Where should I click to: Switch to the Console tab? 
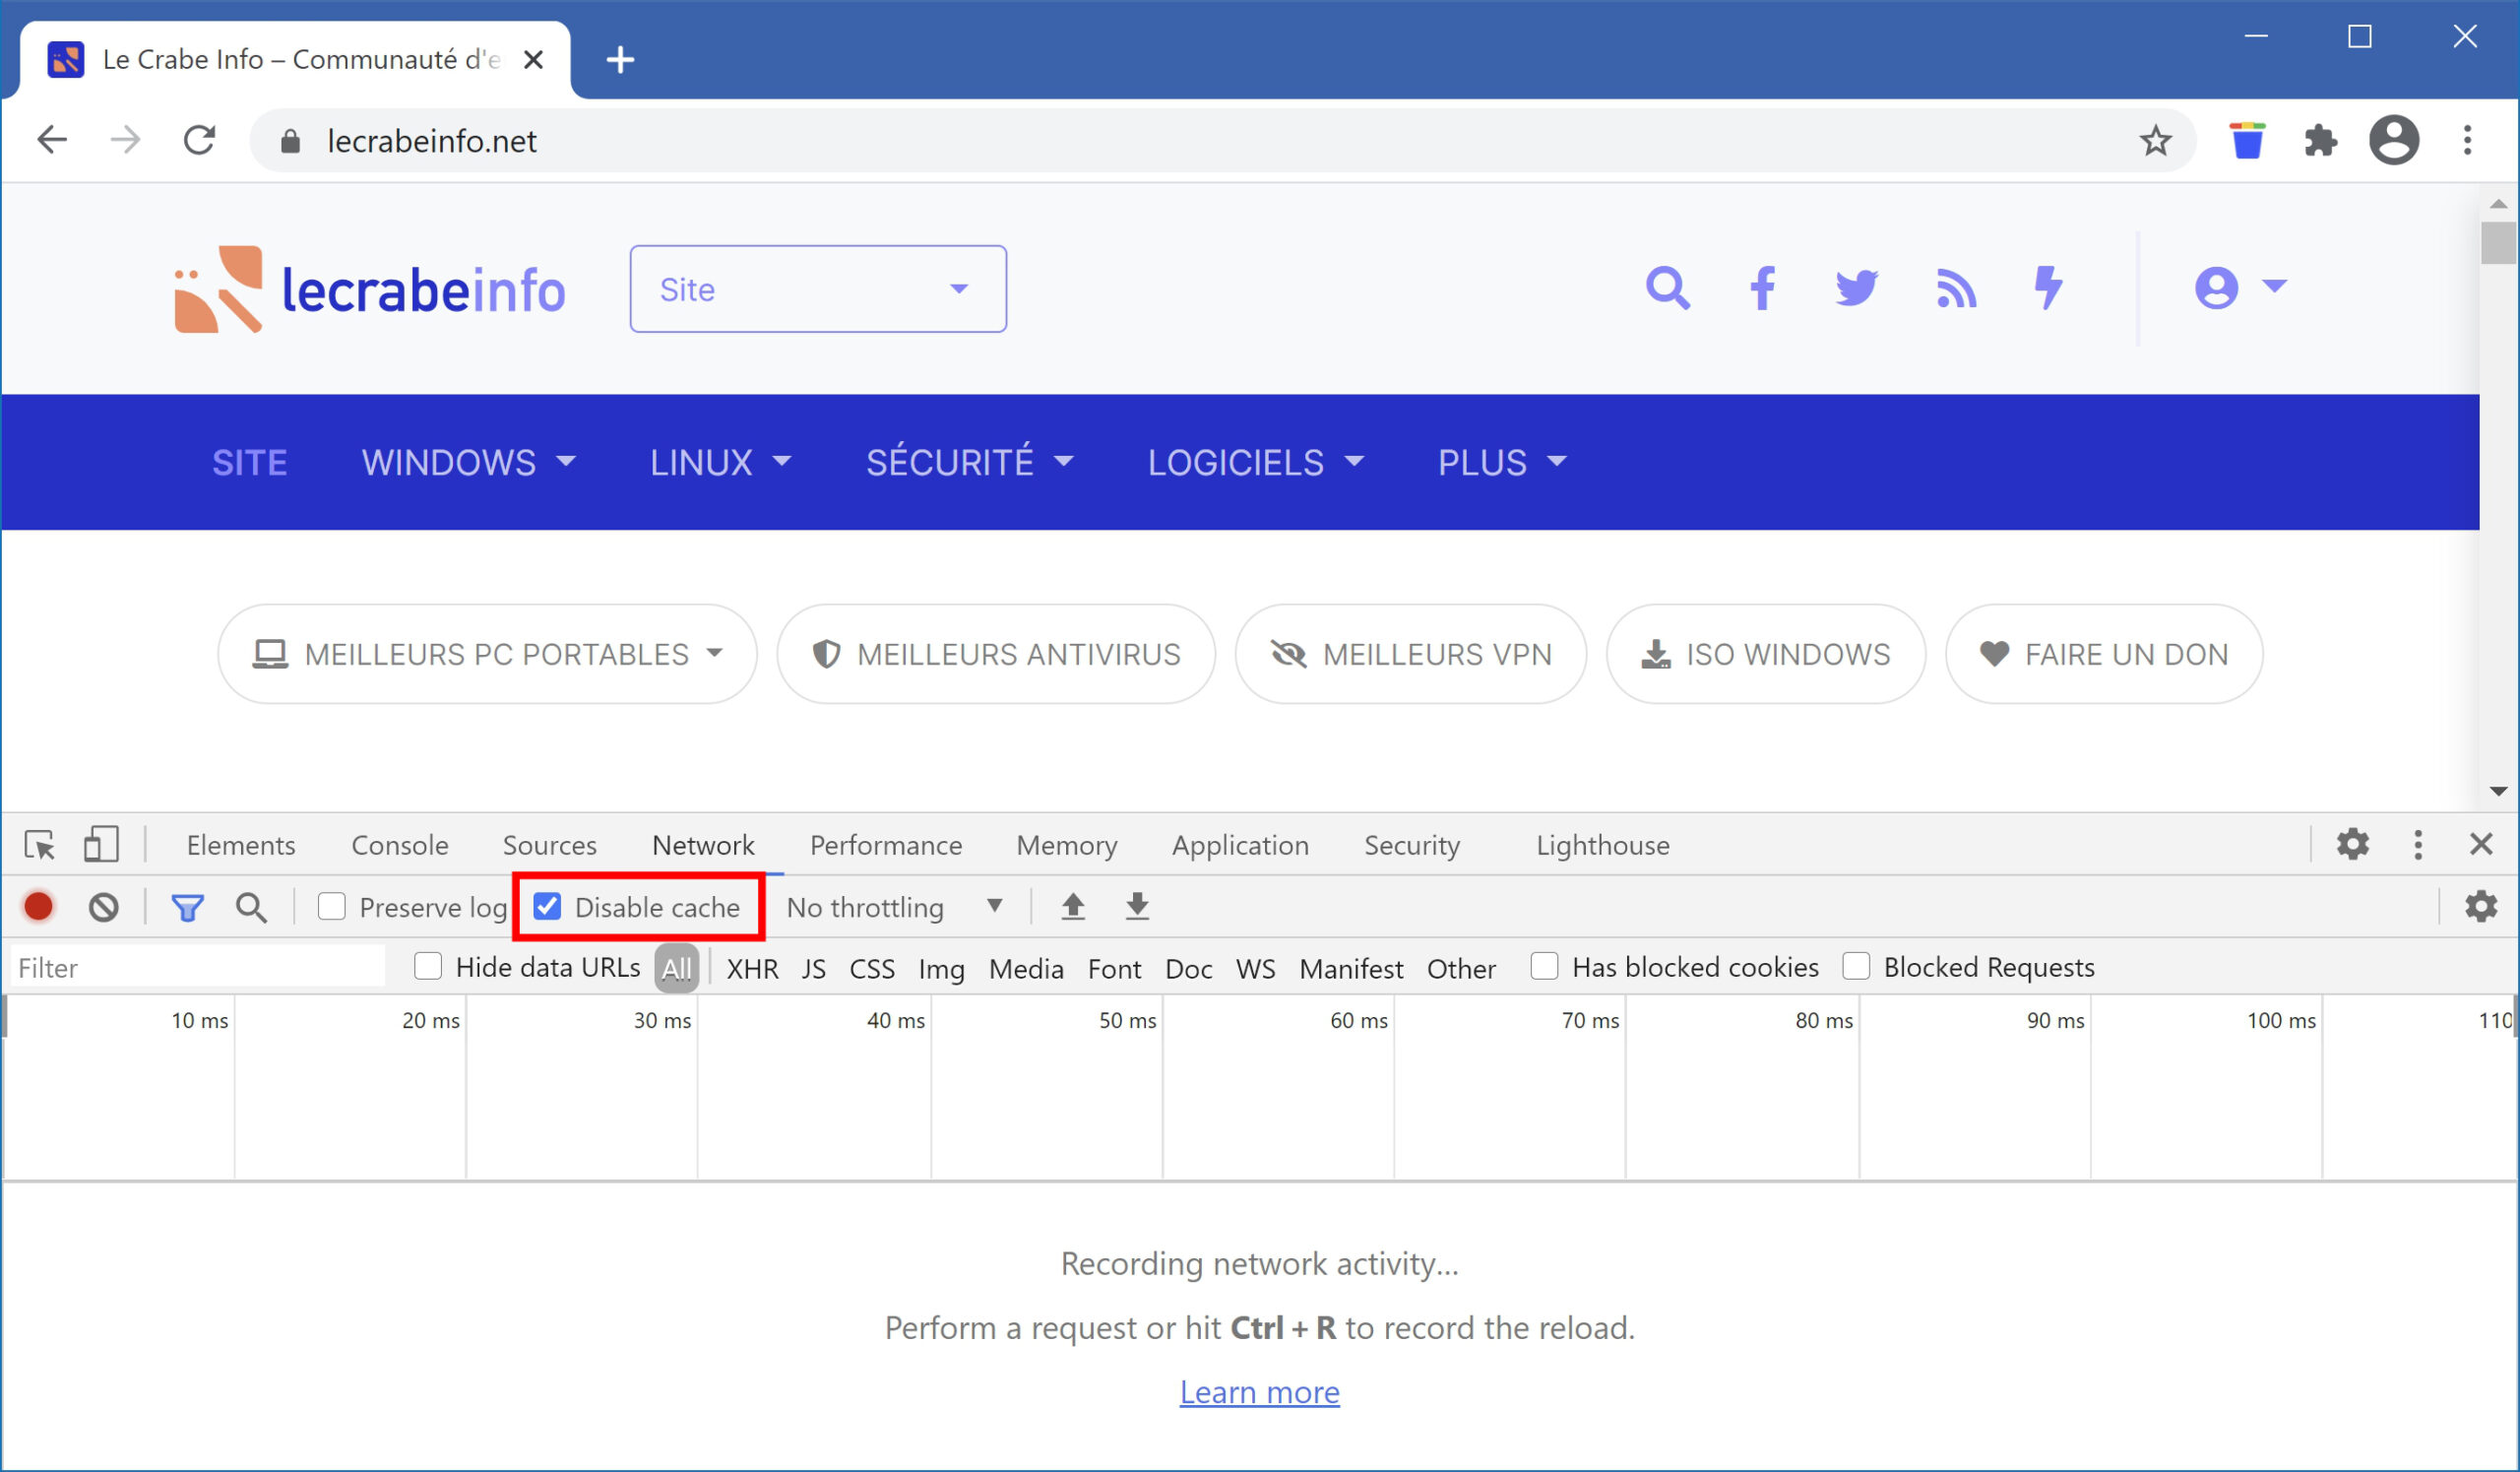399,846
